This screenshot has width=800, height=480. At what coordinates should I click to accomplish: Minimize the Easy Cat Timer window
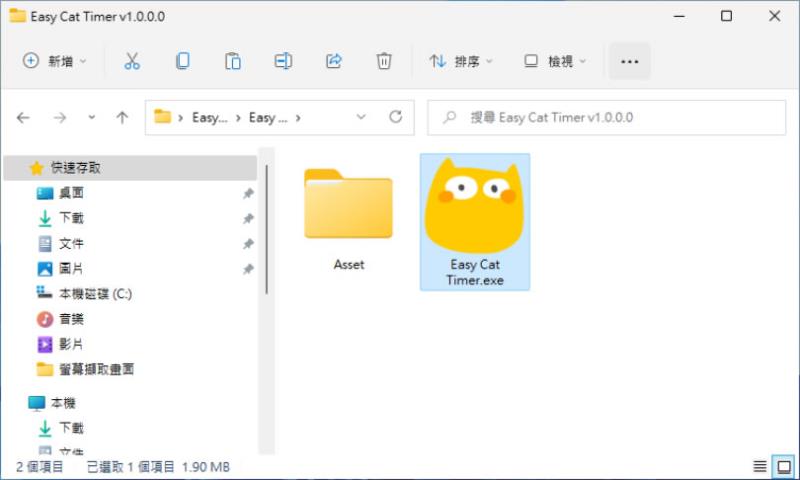(679, 16)
